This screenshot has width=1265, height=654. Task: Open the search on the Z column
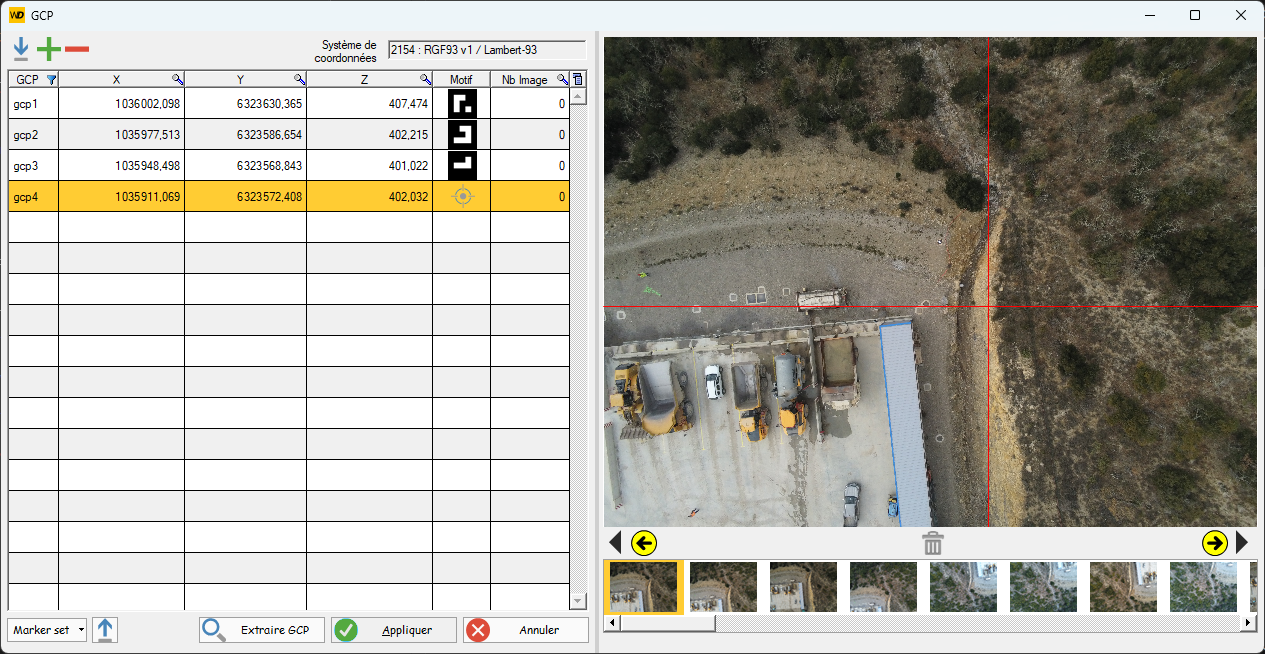[423, 79]
